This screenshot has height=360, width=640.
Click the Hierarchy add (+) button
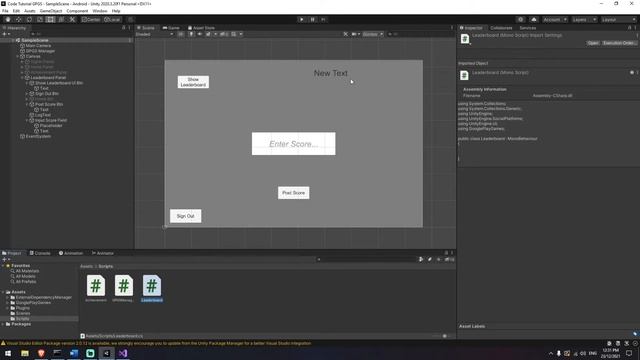4,34
